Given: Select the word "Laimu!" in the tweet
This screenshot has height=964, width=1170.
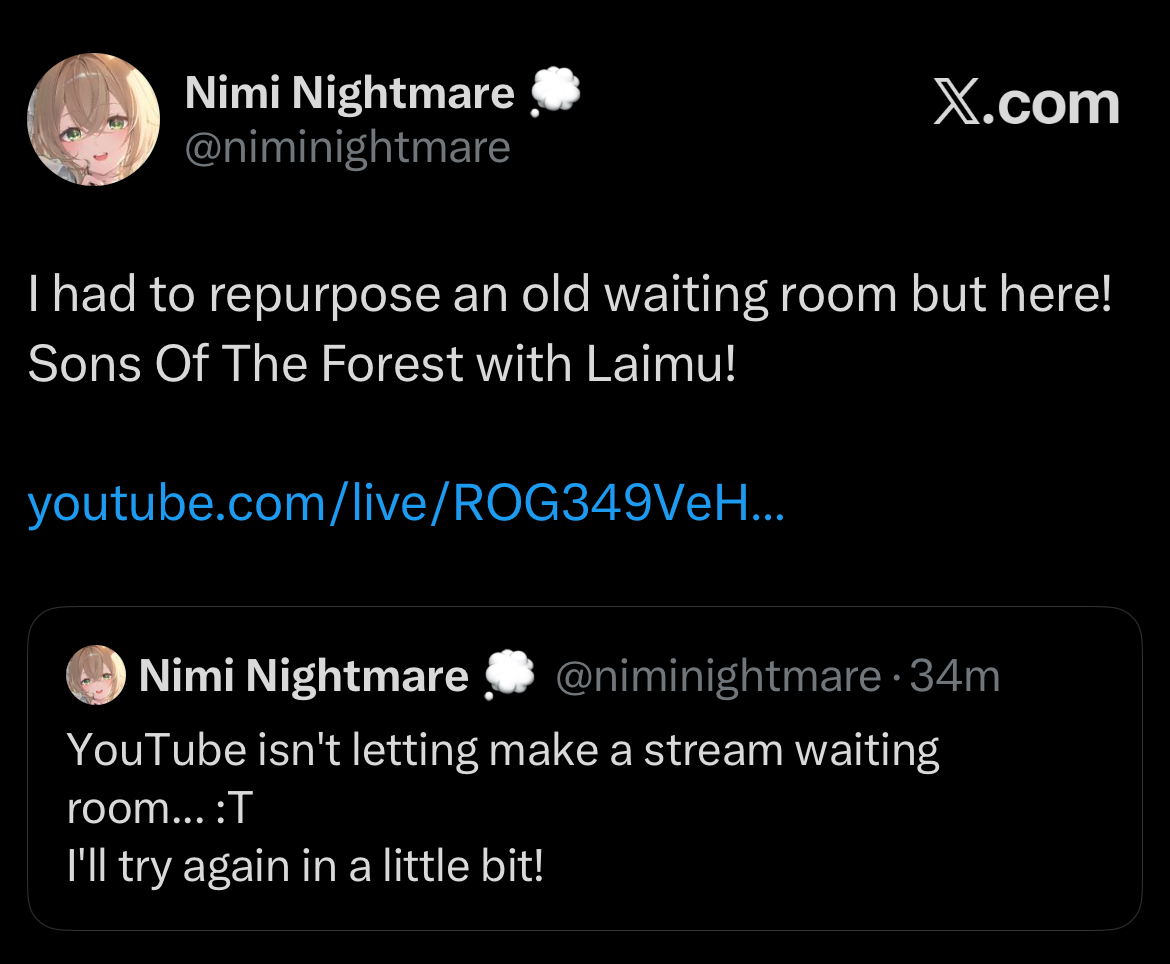Looking at the screenshot, I should [x=661, y=364].
